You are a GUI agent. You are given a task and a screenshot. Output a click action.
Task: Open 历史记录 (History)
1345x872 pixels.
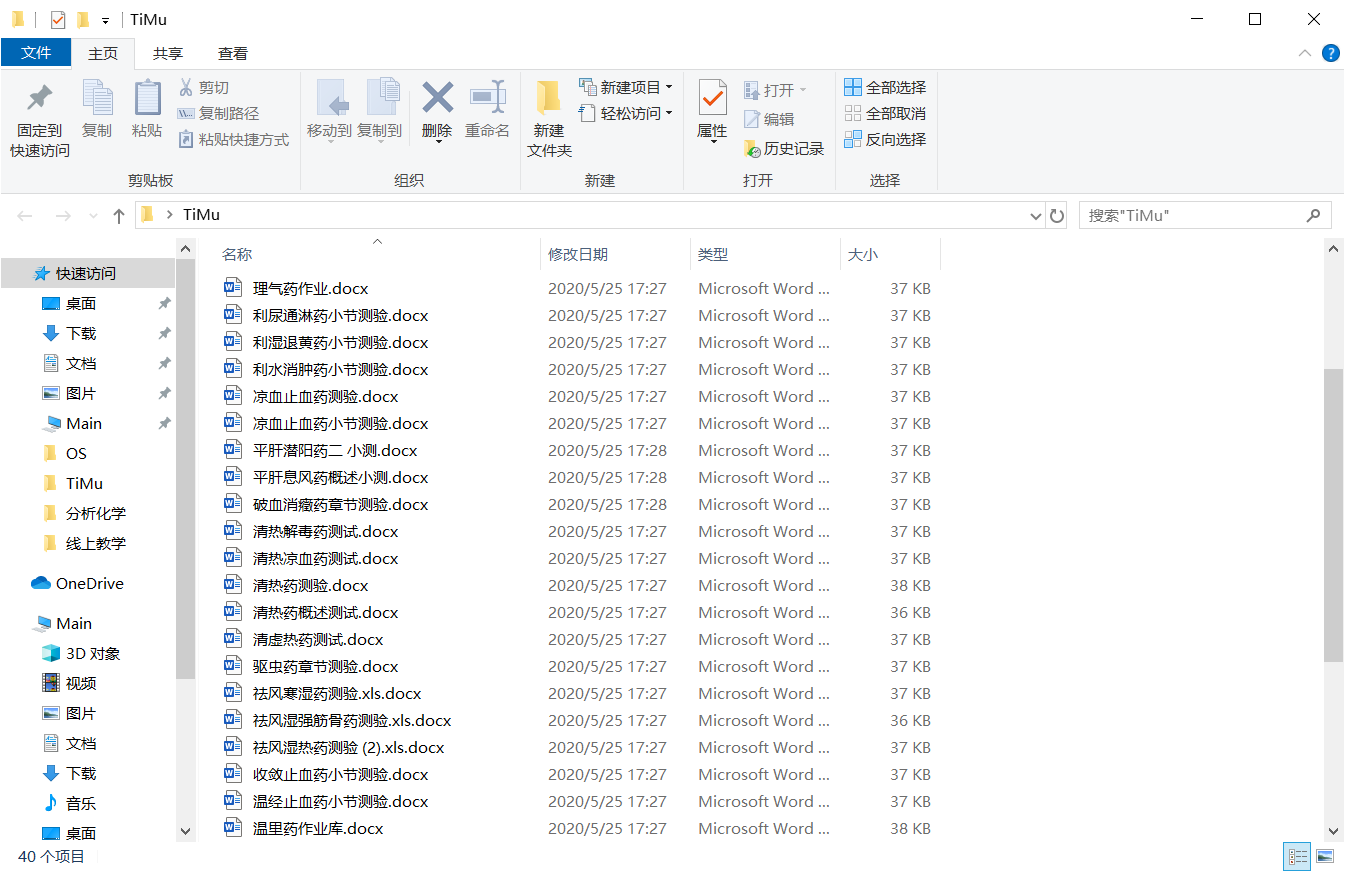[x=783, y=148]
